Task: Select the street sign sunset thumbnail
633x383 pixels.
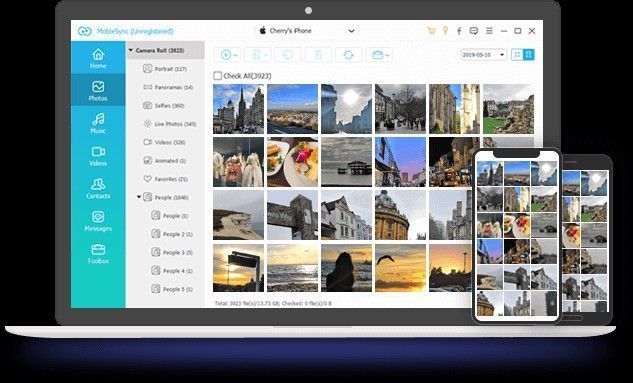Action: pos(238,268)
